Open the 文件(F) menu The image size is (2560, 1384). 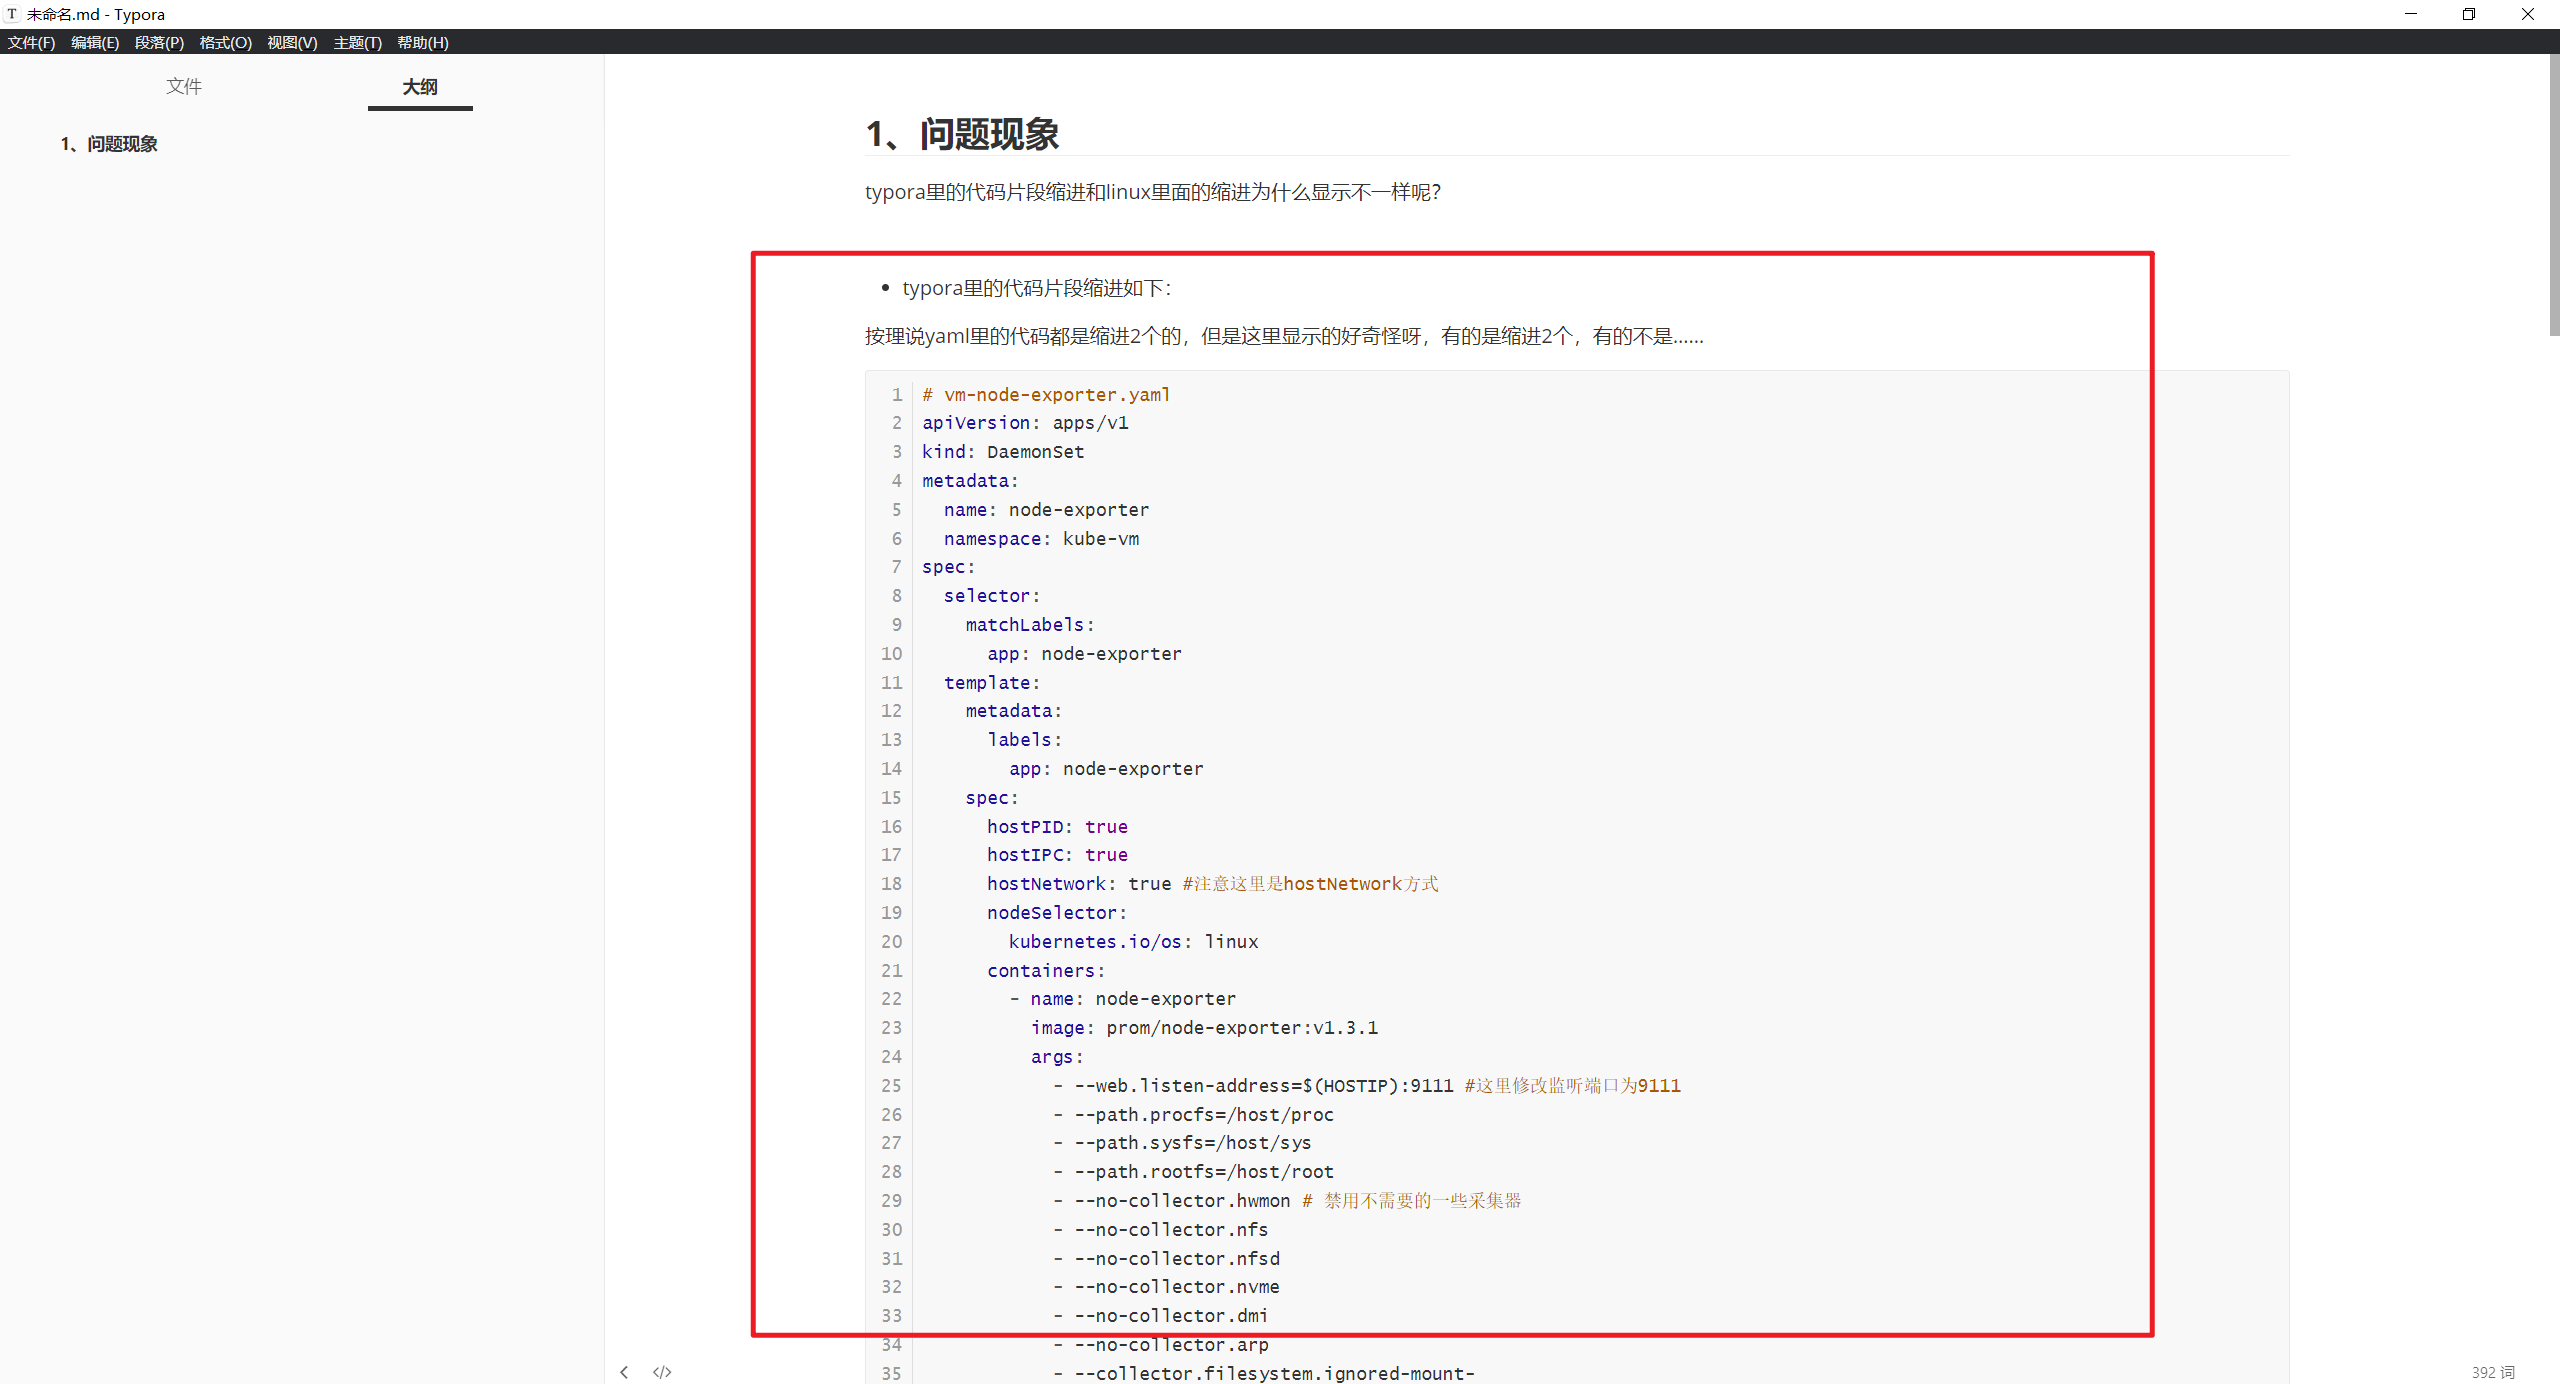point(31,42)
